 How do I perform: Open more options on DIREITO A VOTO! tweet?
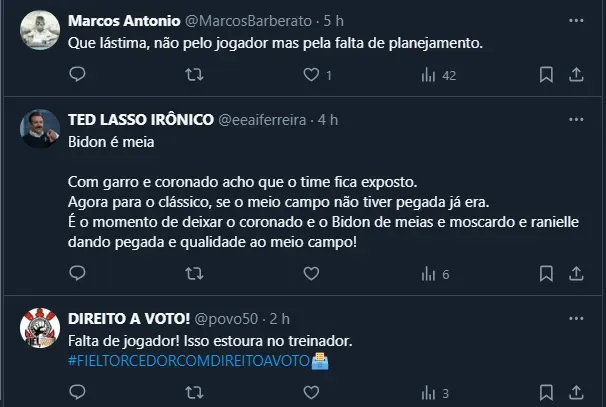[576, 318]
